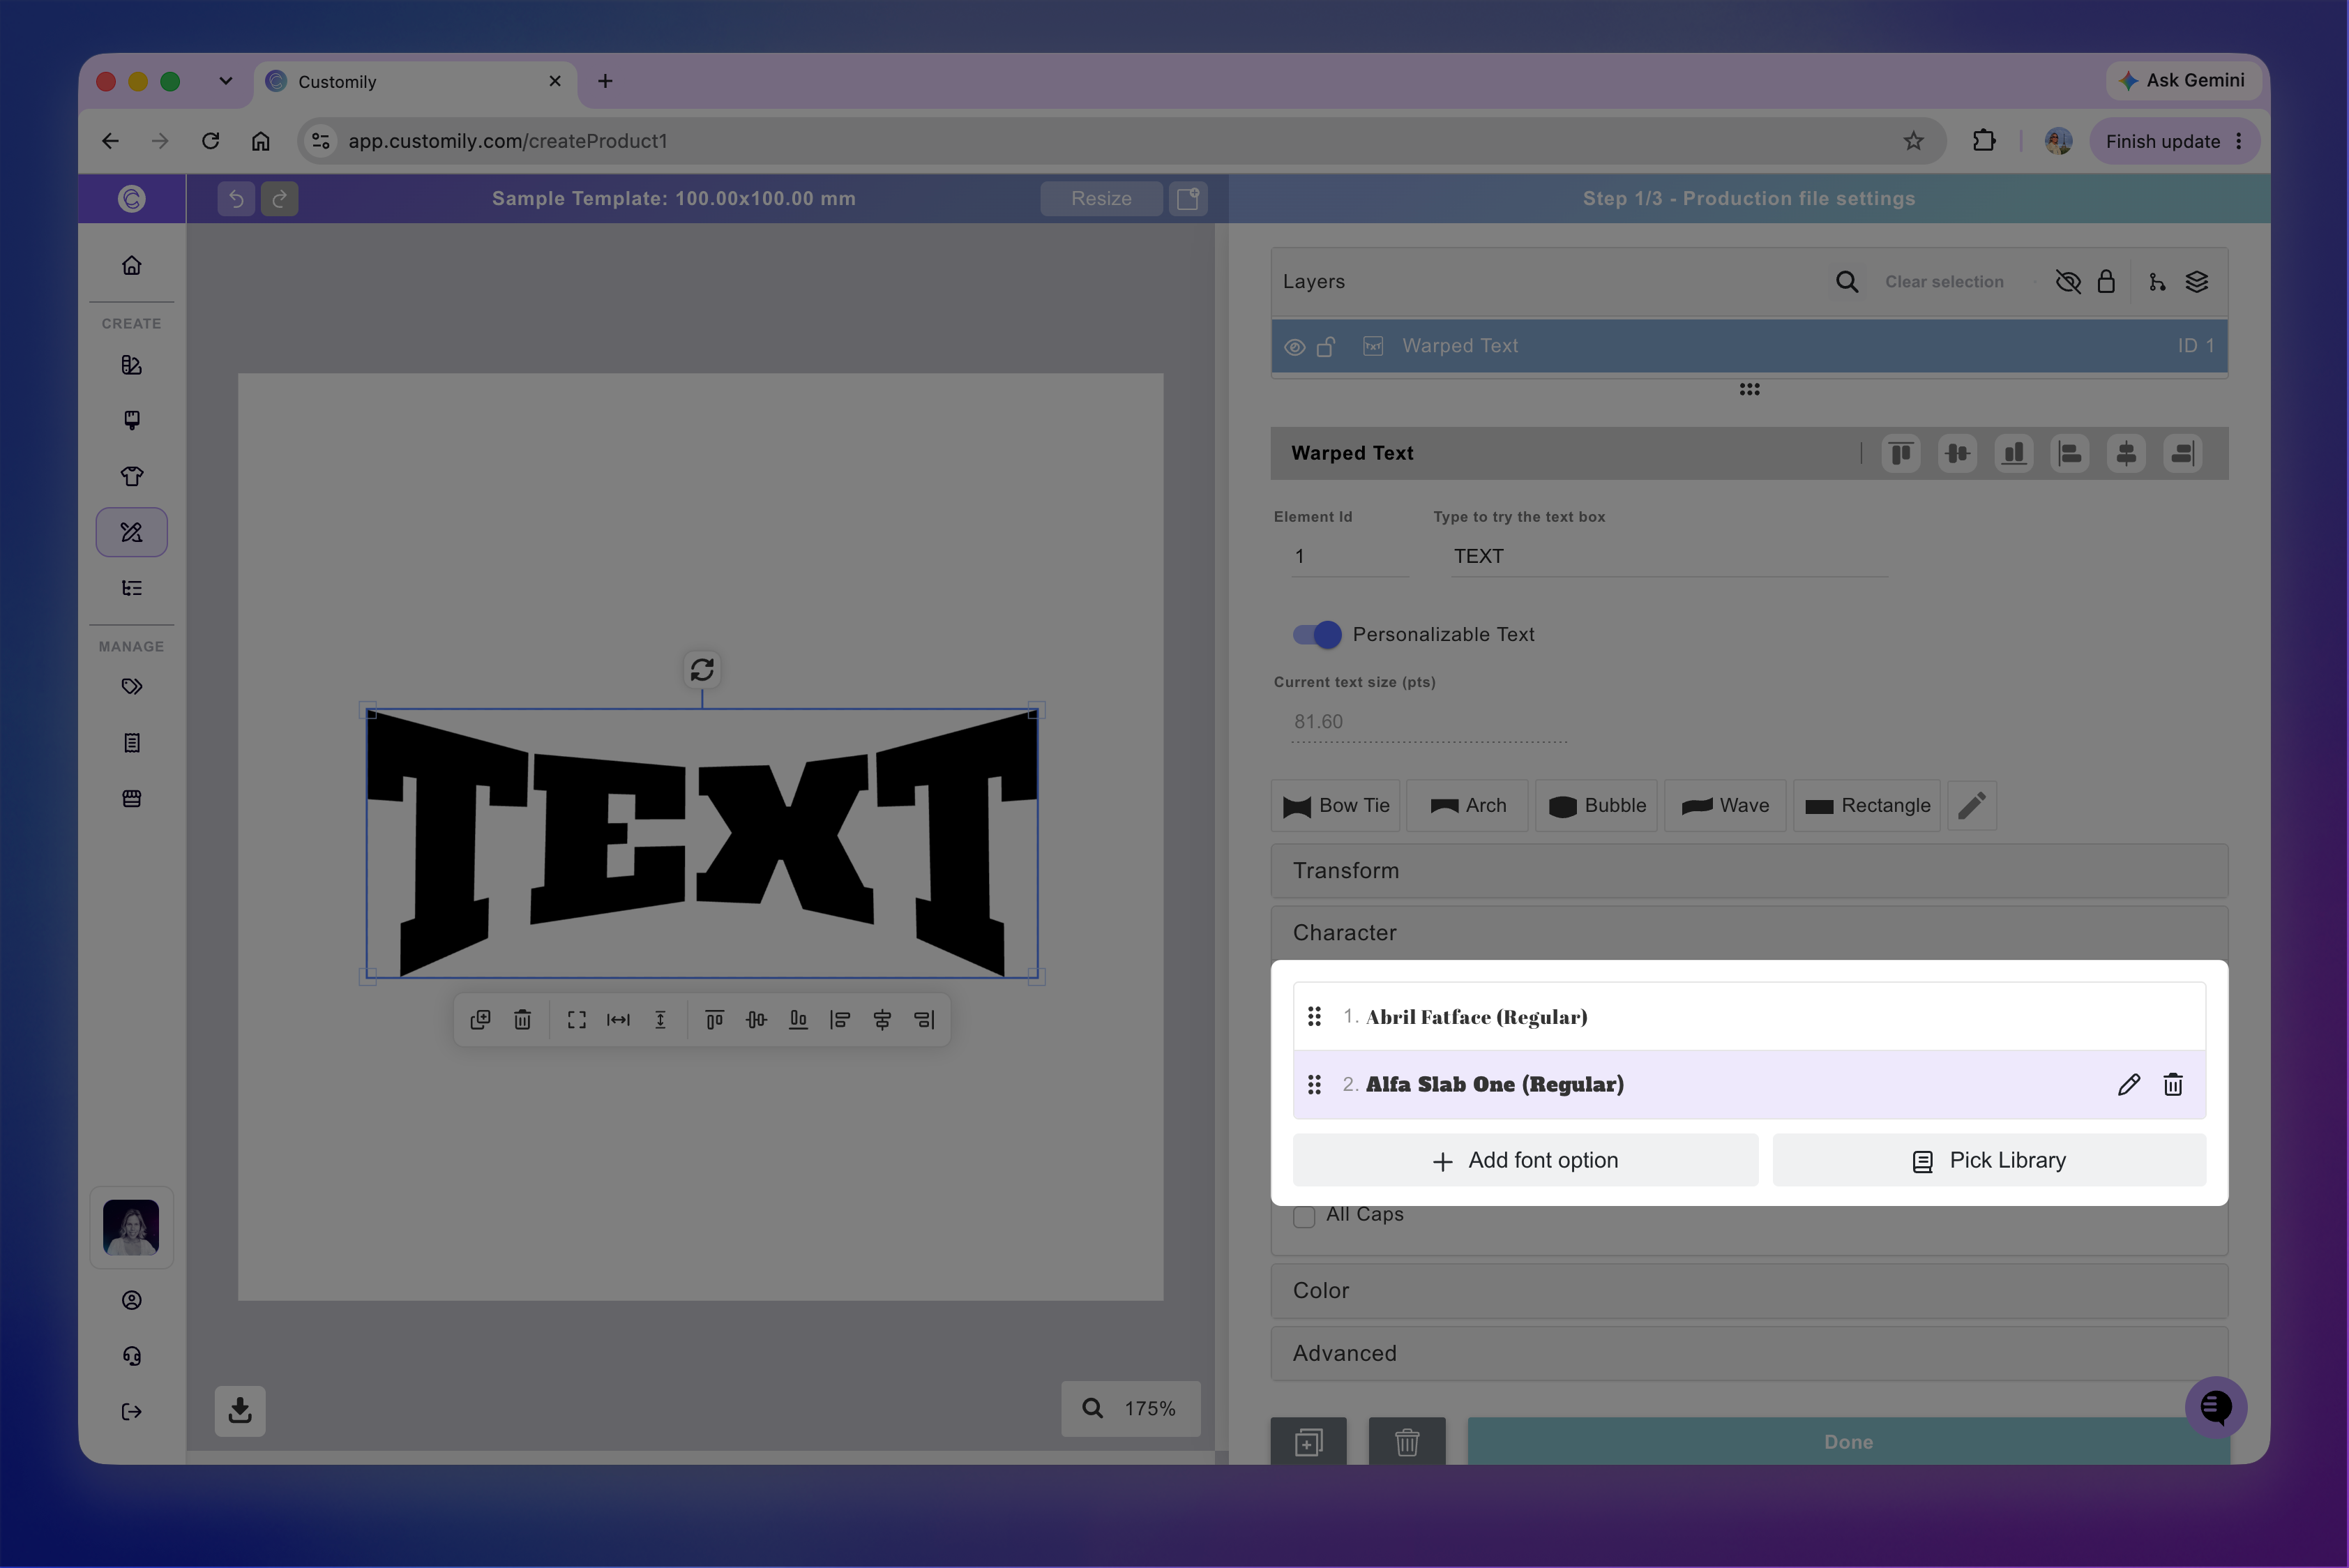Apply the Bow Tie warp shape
Image resolution: width=2349 pixels, height=1568 pixels.
tap(1335, 805)
